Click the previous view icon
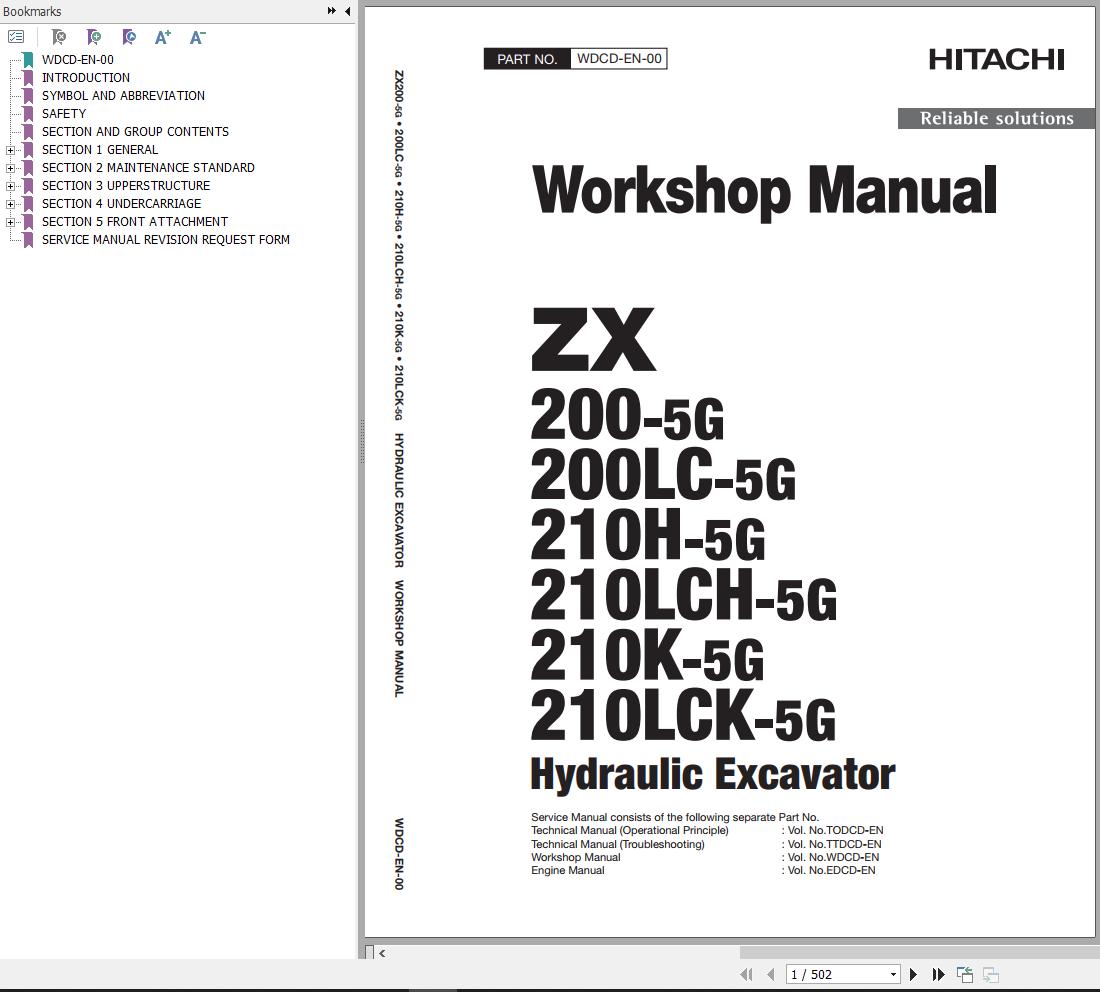Viewport: 1100px width, 992px height. (x=965, y=974)
